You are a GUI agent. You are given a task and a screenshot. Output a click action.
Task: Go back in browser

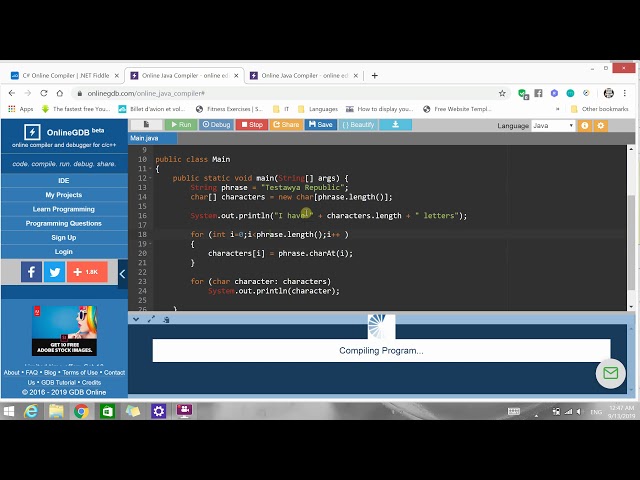(x=11, y=93)
